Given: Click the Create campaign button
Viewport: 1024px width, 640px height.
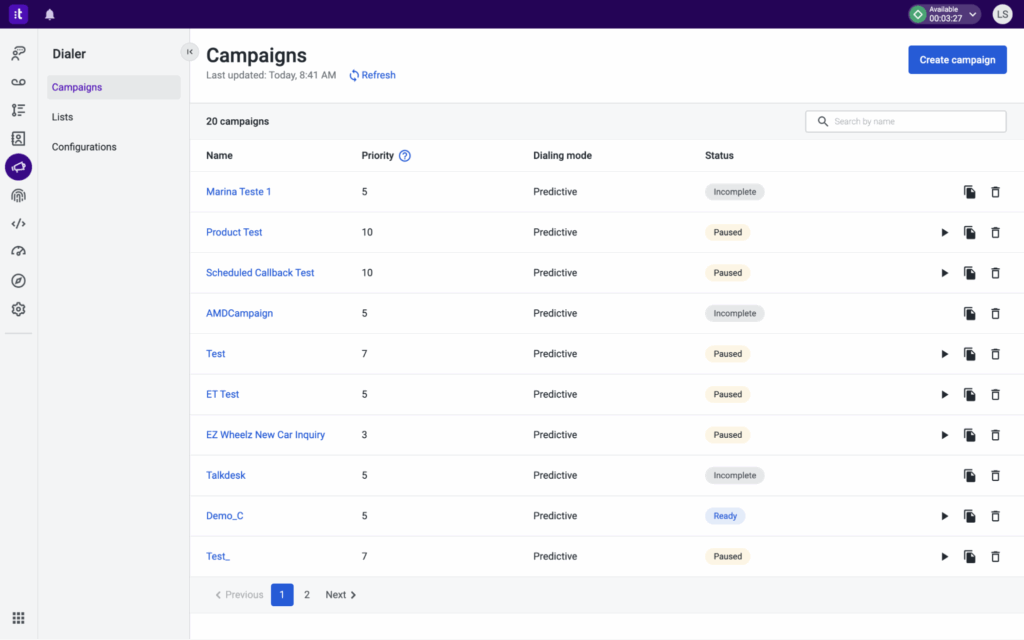Looking at the screenshot, I should click(x=957, y=60).
